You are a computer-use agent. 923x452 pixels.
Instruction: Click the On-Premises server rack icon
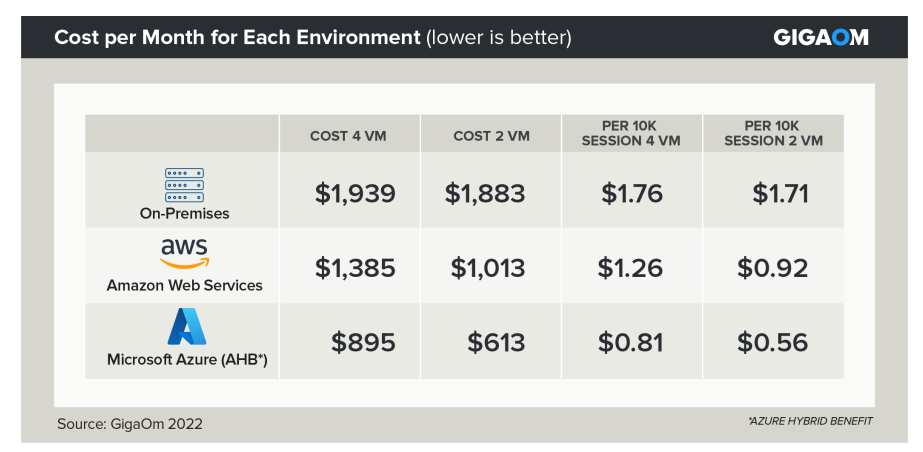click(x=184, y=185)
